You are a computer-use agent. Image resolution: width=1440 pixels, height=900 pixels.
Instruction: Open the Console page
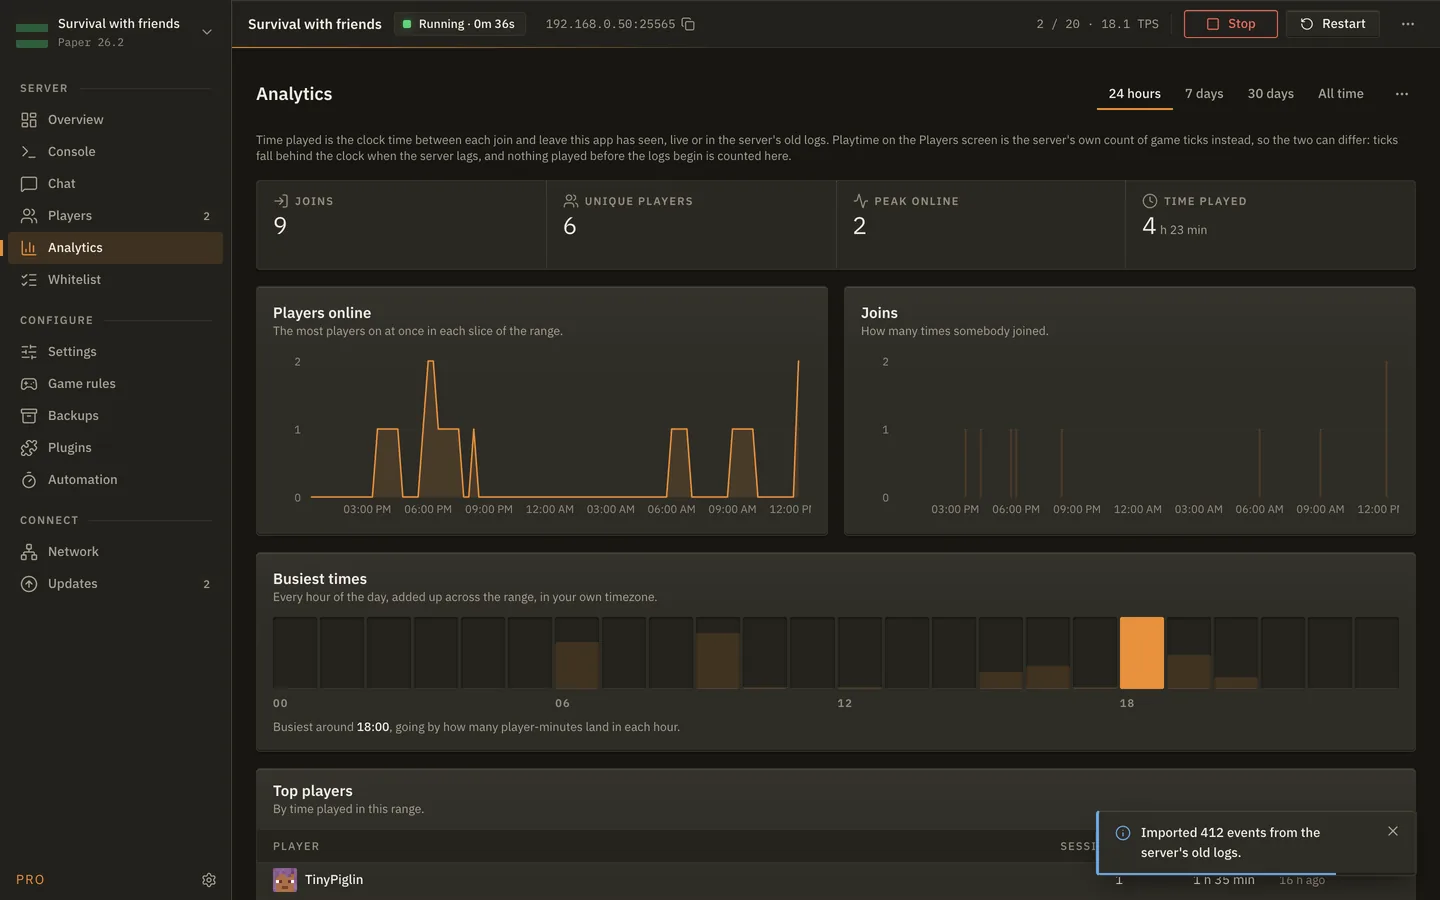click(x=115, y=152)
